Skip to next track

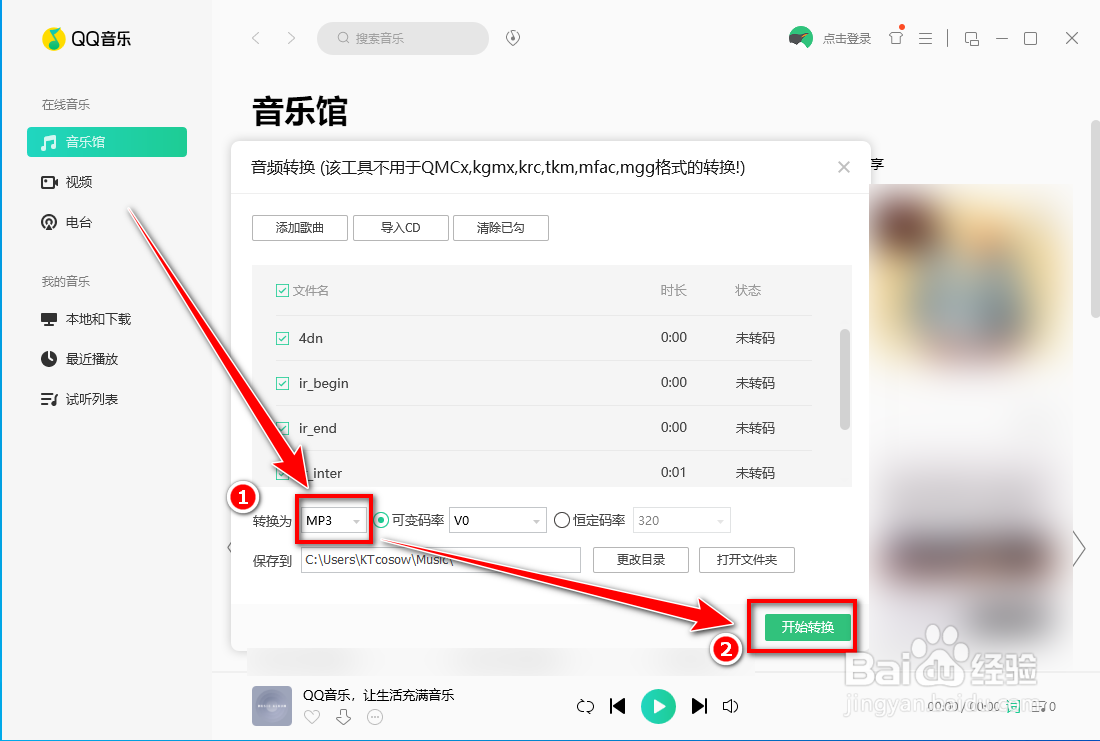(x=699, y=706)
